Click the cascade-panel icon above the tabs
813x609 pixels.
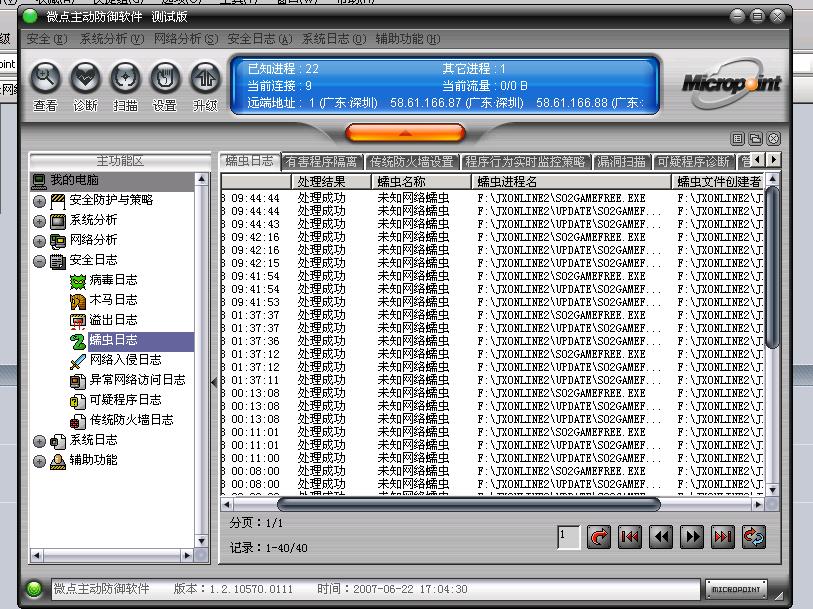coord(755,138)
